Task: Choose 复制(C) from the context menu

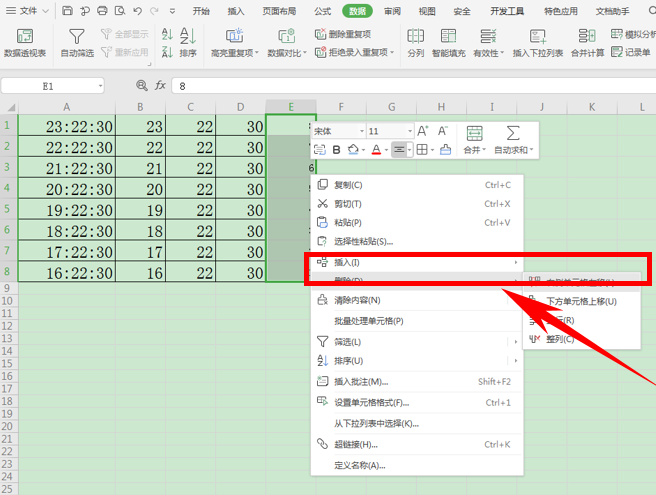Action: (349, 185)
